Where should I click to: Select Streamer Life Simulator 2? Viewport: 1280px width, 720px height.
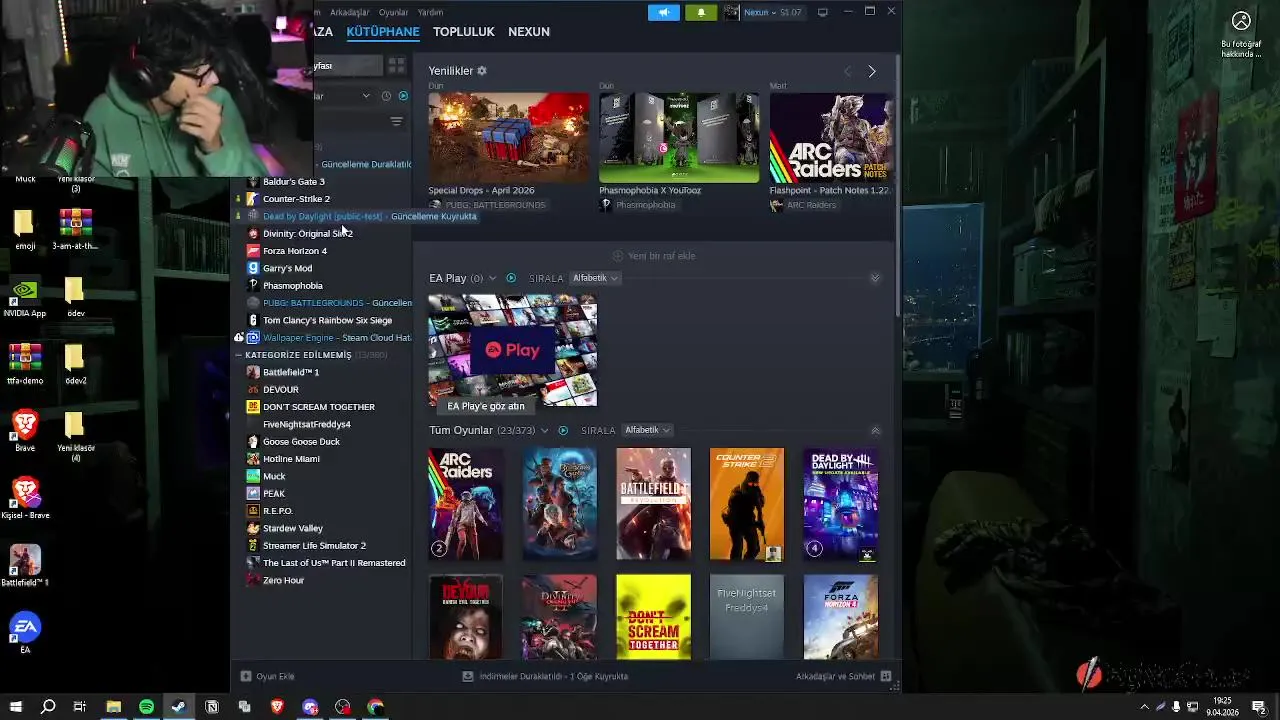click(x=314, y=546)
